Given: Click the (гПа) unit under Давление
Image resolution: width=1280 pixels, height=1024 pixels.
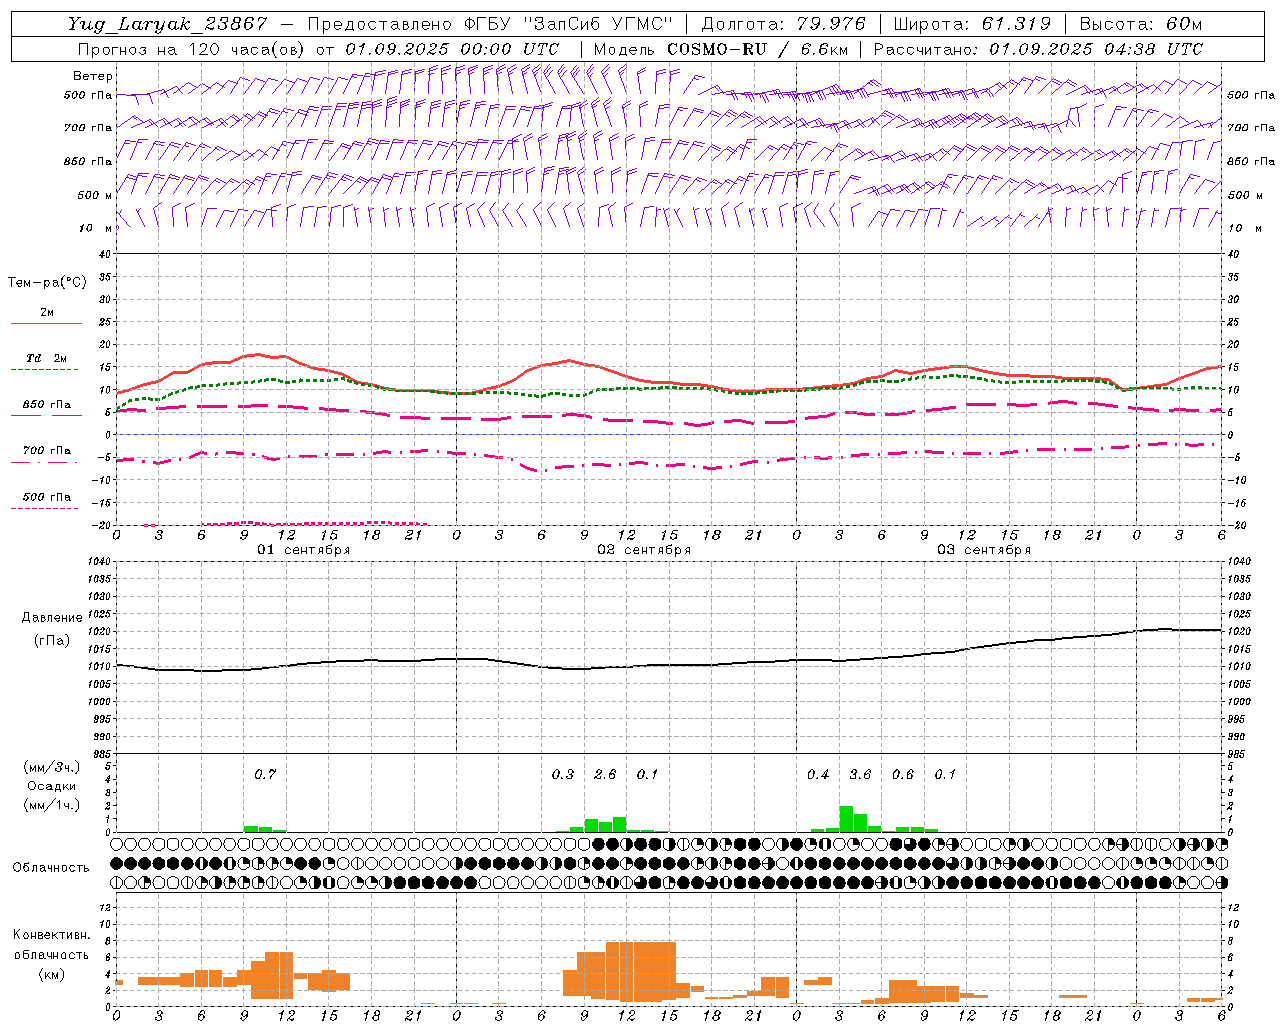Looking at the screenshot, I should coord(52,640).
